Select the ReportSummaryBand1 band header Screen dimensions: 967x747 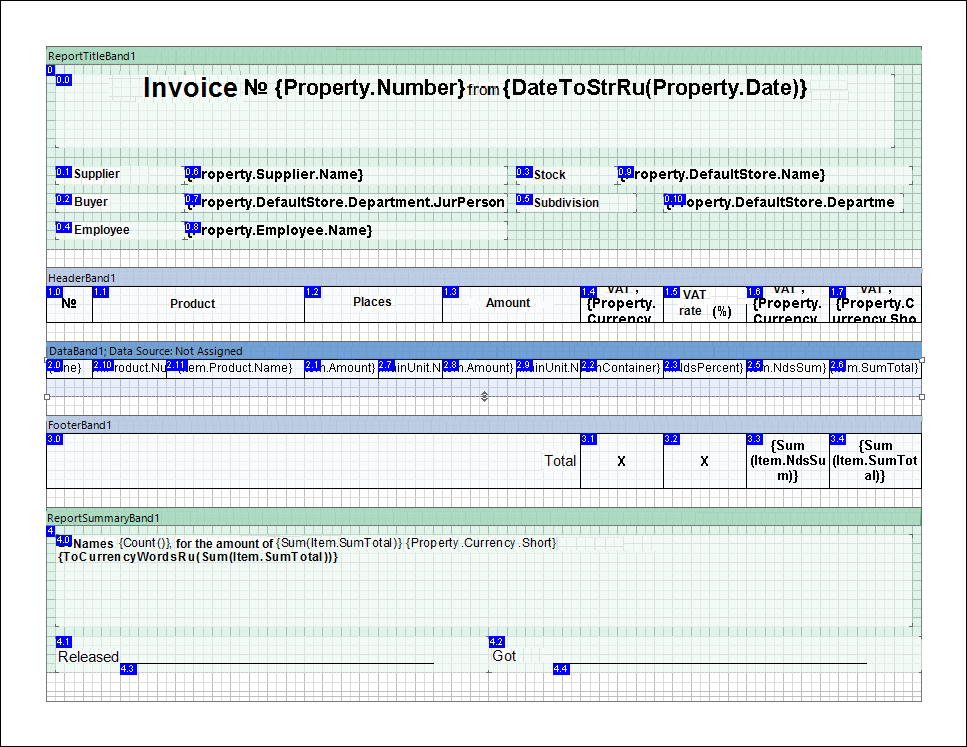point(484,518)
